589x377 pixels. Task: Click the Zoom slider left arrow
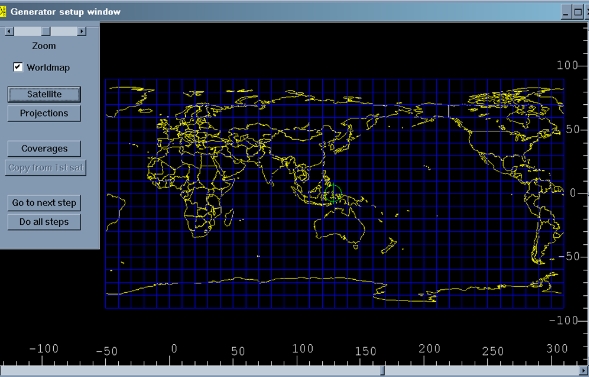coord(9,31)
